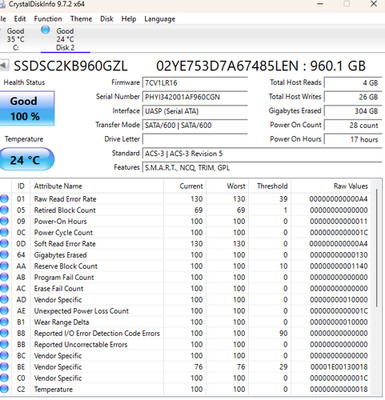Image resolution: width=385 pixels, height=400 pixels.
Task: Click status orb for BC Vendor Specific
Action: click(x=4, y=356)
